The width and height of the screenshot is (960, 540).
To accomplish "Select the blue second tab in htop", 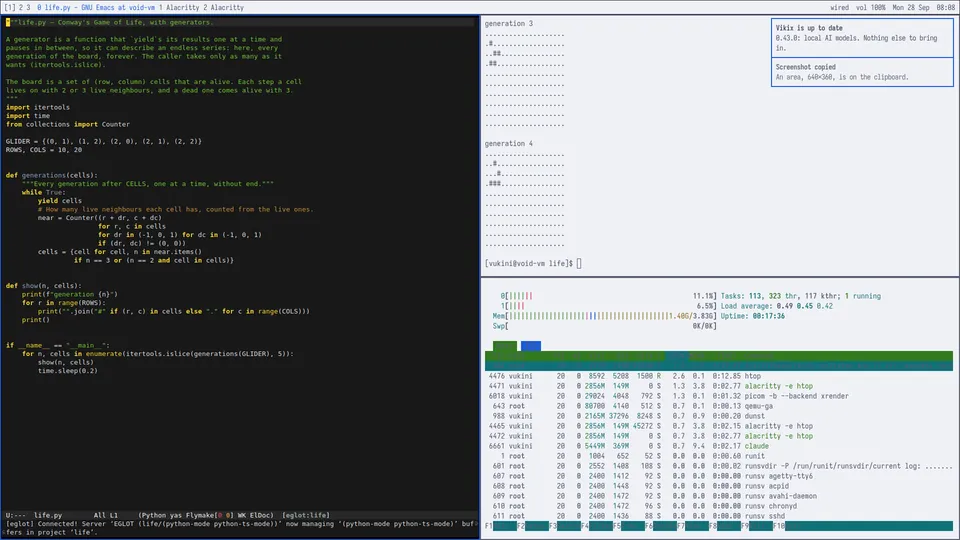I will coord(531,346).
